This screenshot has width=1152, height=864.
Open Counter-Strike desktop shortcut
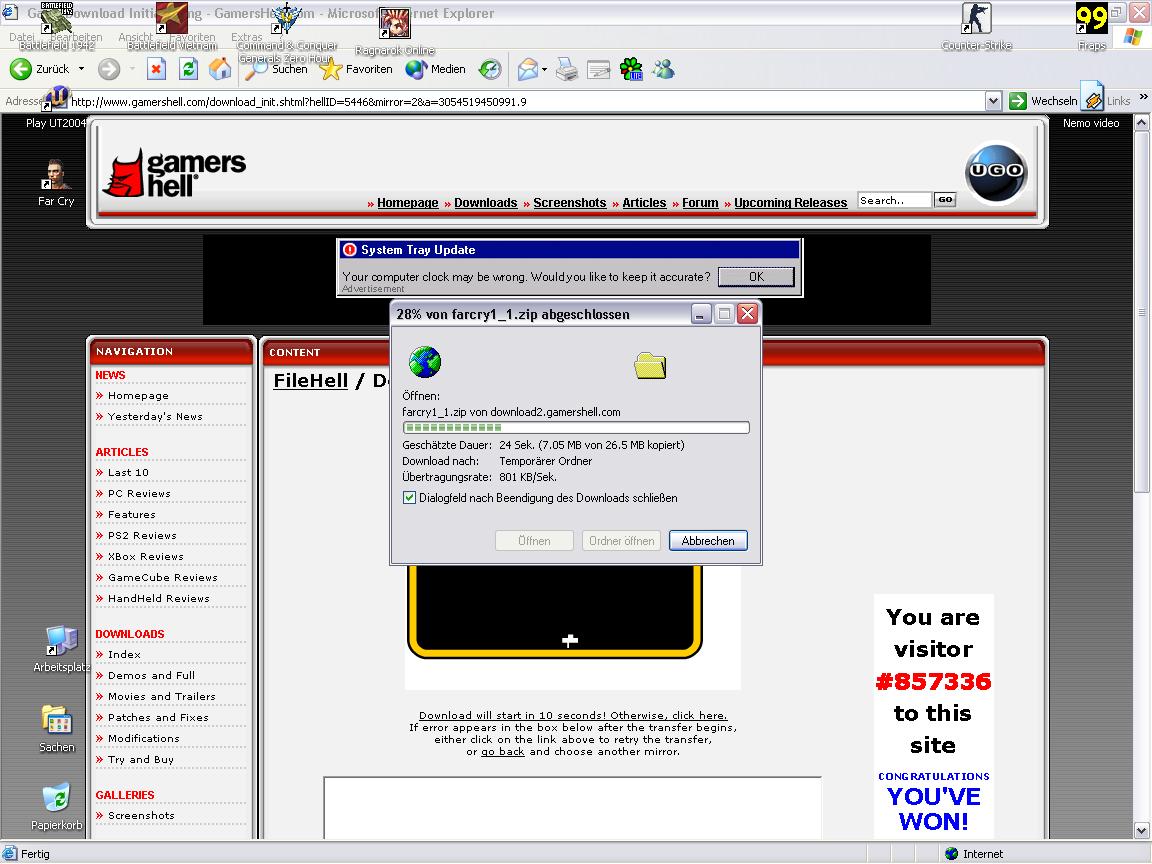coord(976,26)
